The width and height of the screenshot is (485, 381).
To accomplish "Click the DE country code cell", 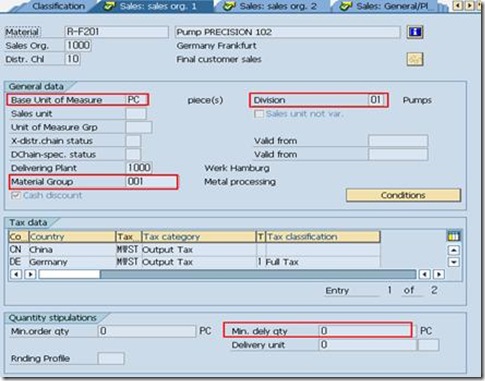I will [18, 262].
